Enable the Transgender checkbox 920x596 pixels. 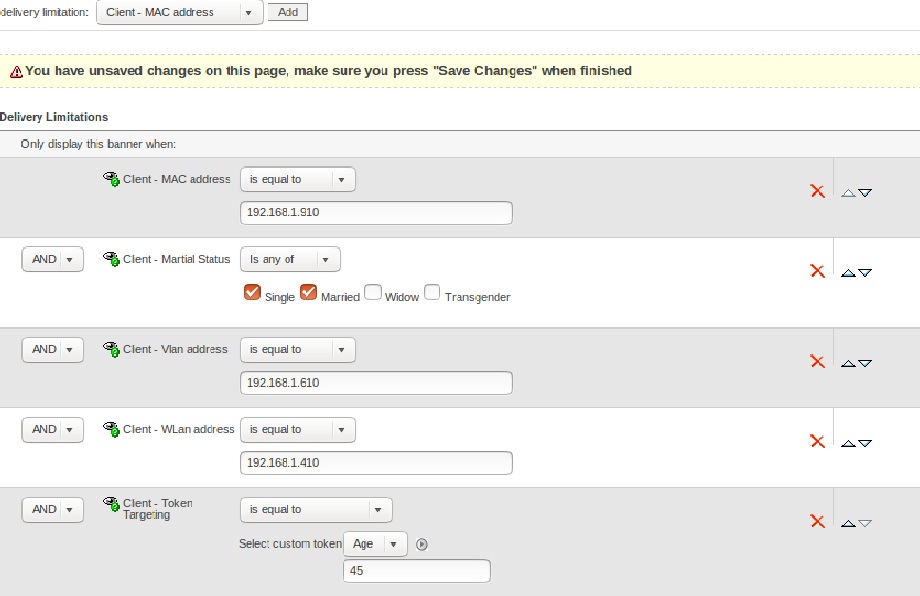(432, 293)
